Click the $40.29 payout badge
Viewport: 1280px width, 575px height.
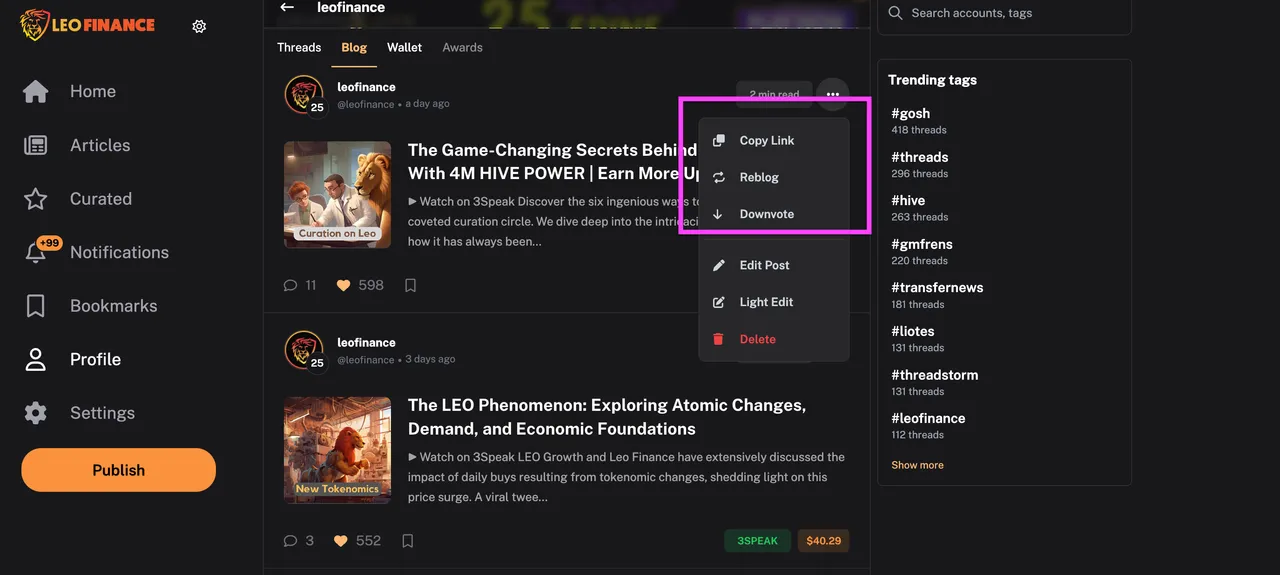[823, 541]
